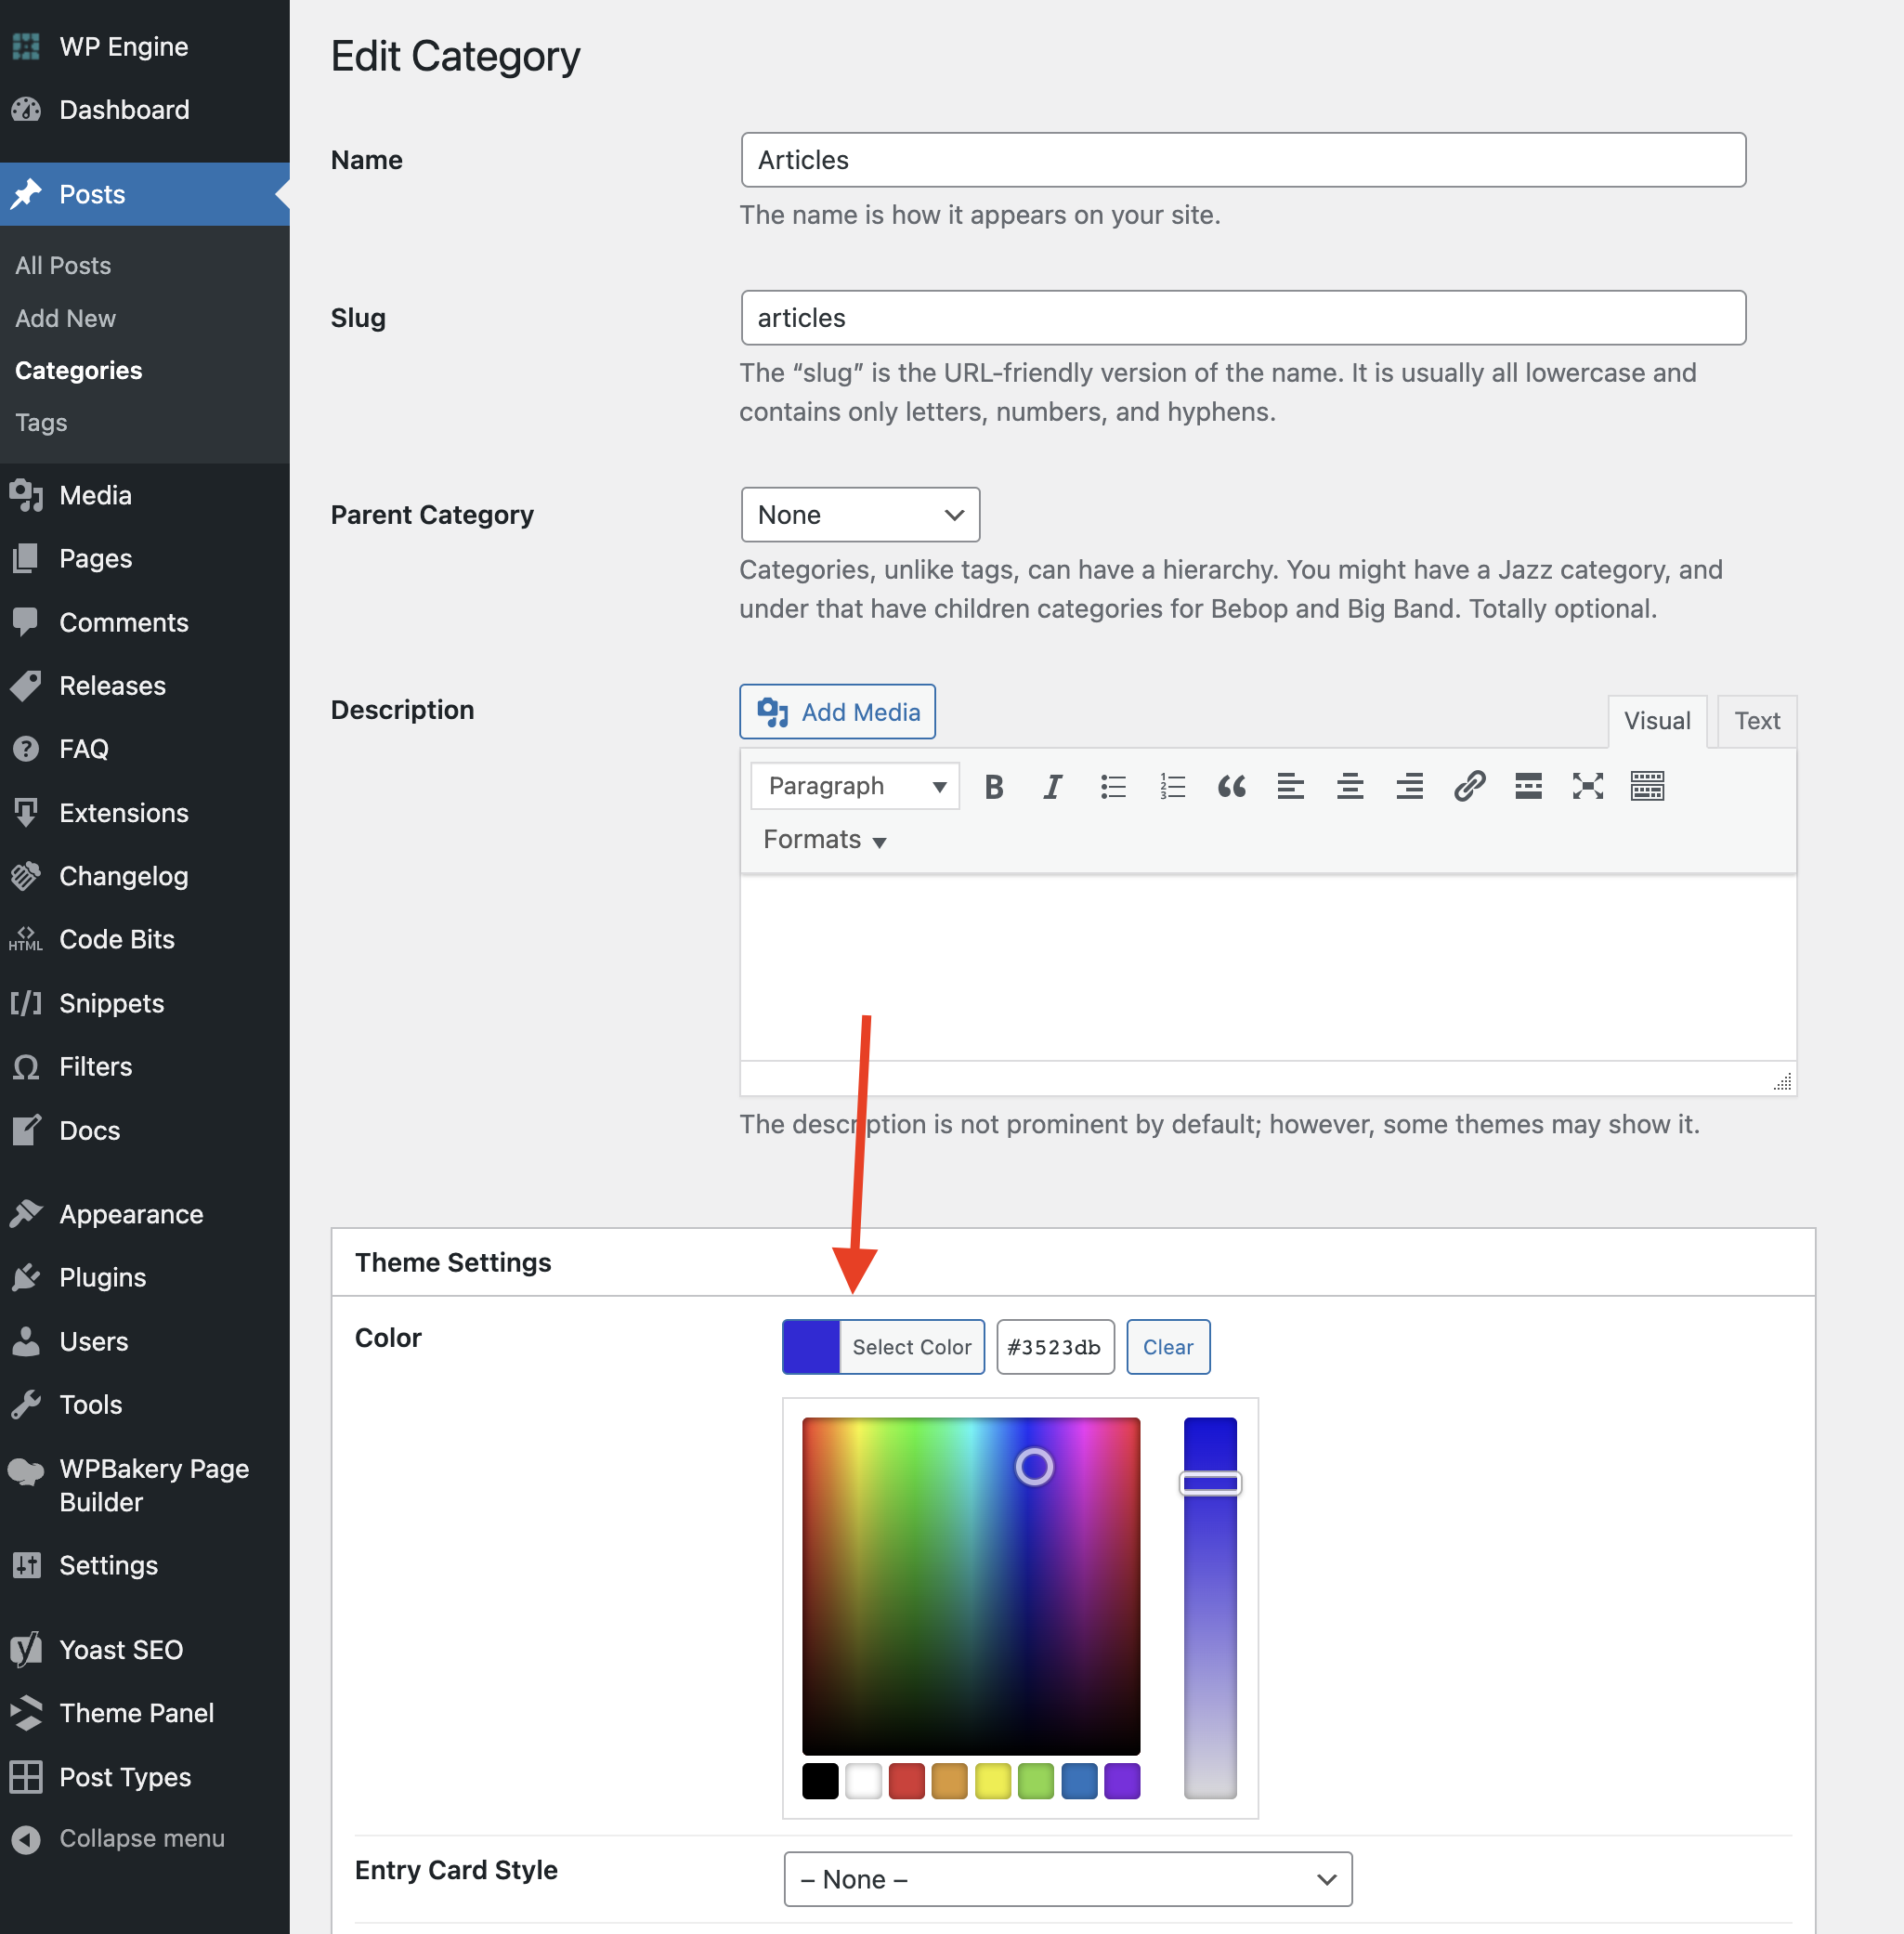Image resolution: width=1904 pixels, height=1934 pixels.
Task: Open the Parent Category dropdown
Action: pos(860,514)
